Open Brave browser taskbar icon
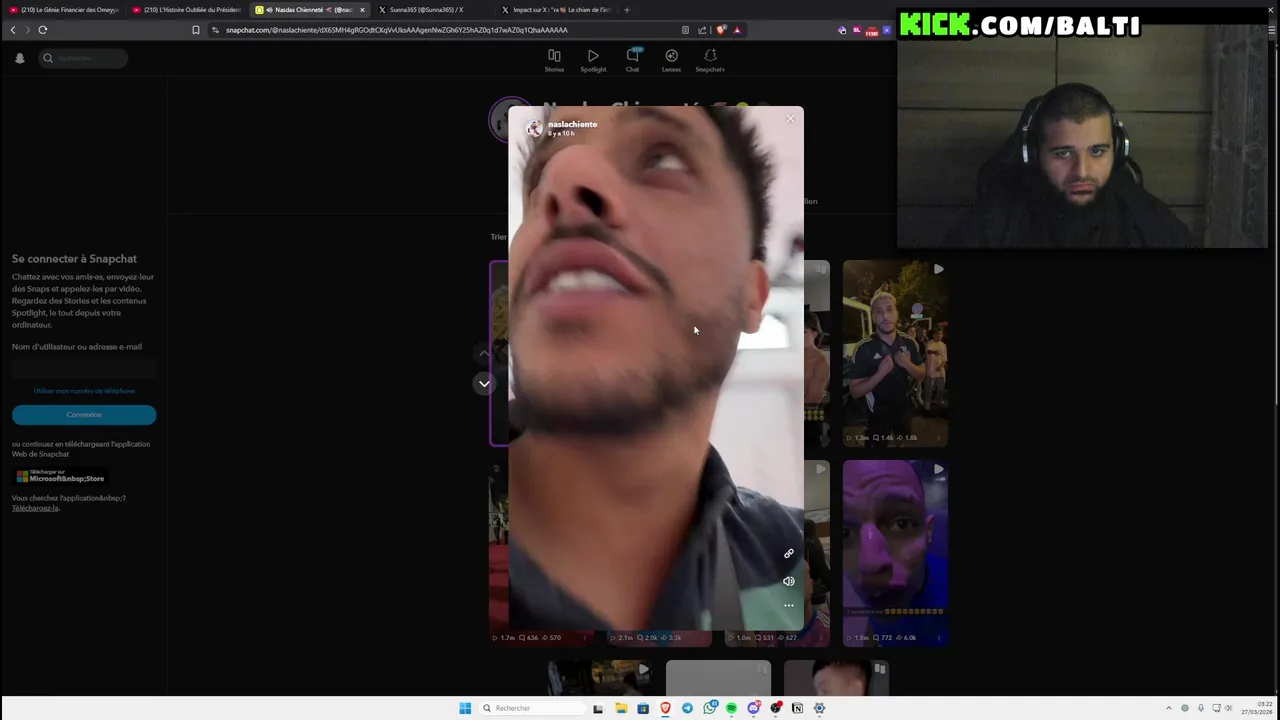 pyautogui.click(x=665, y=708)
